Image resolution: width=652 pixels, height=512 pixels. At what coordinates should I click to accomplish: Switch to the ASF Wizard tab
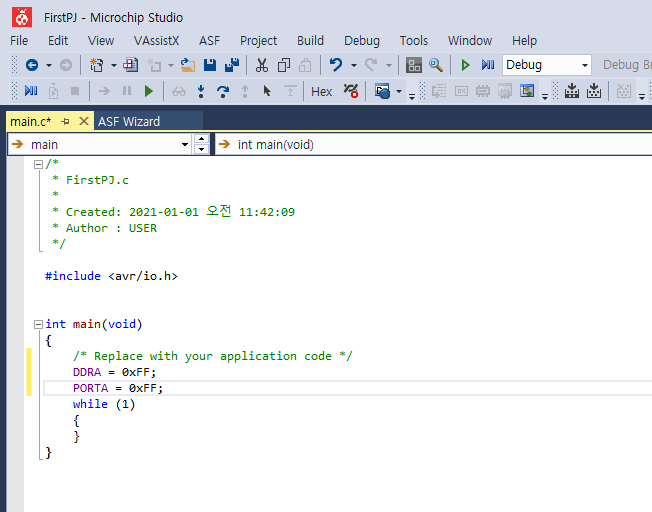(x=128, y=121)
